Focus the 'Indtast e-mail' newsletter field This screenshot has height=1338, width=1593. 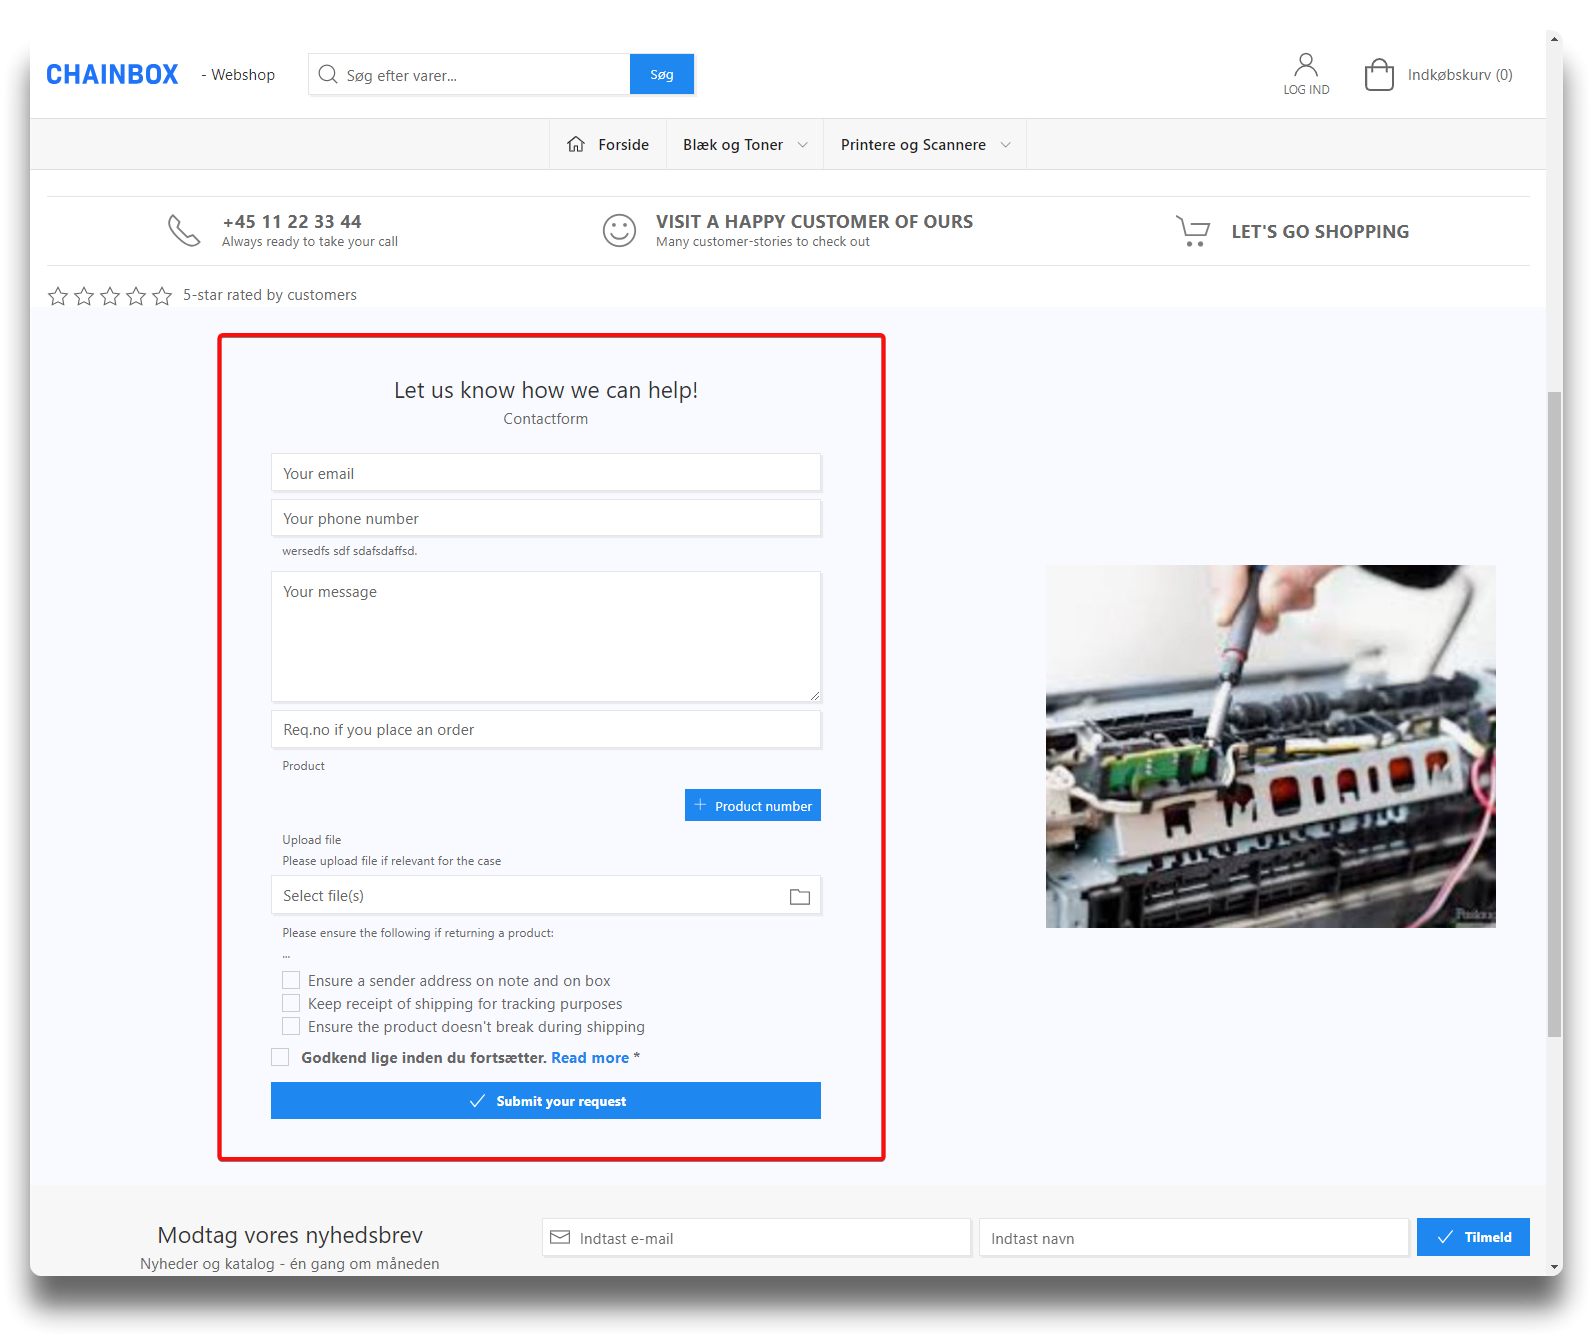pyautogui.click(x=757, y=1237)
